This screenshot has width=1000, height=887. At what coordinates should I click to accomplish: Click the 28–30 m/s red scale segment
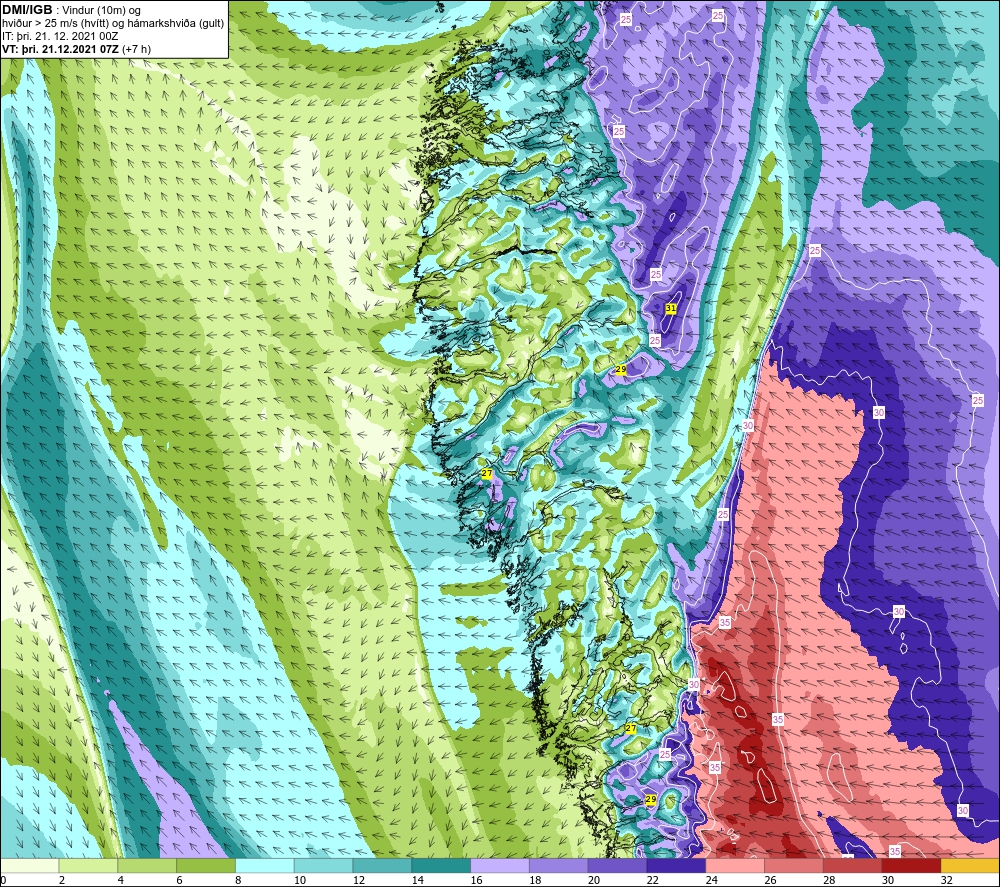(x=853, y=866)
